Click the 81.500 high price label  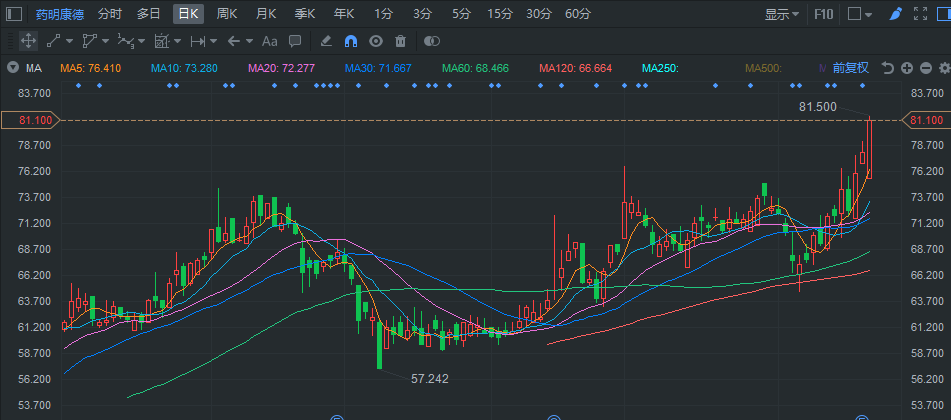[x=818, y=107]
